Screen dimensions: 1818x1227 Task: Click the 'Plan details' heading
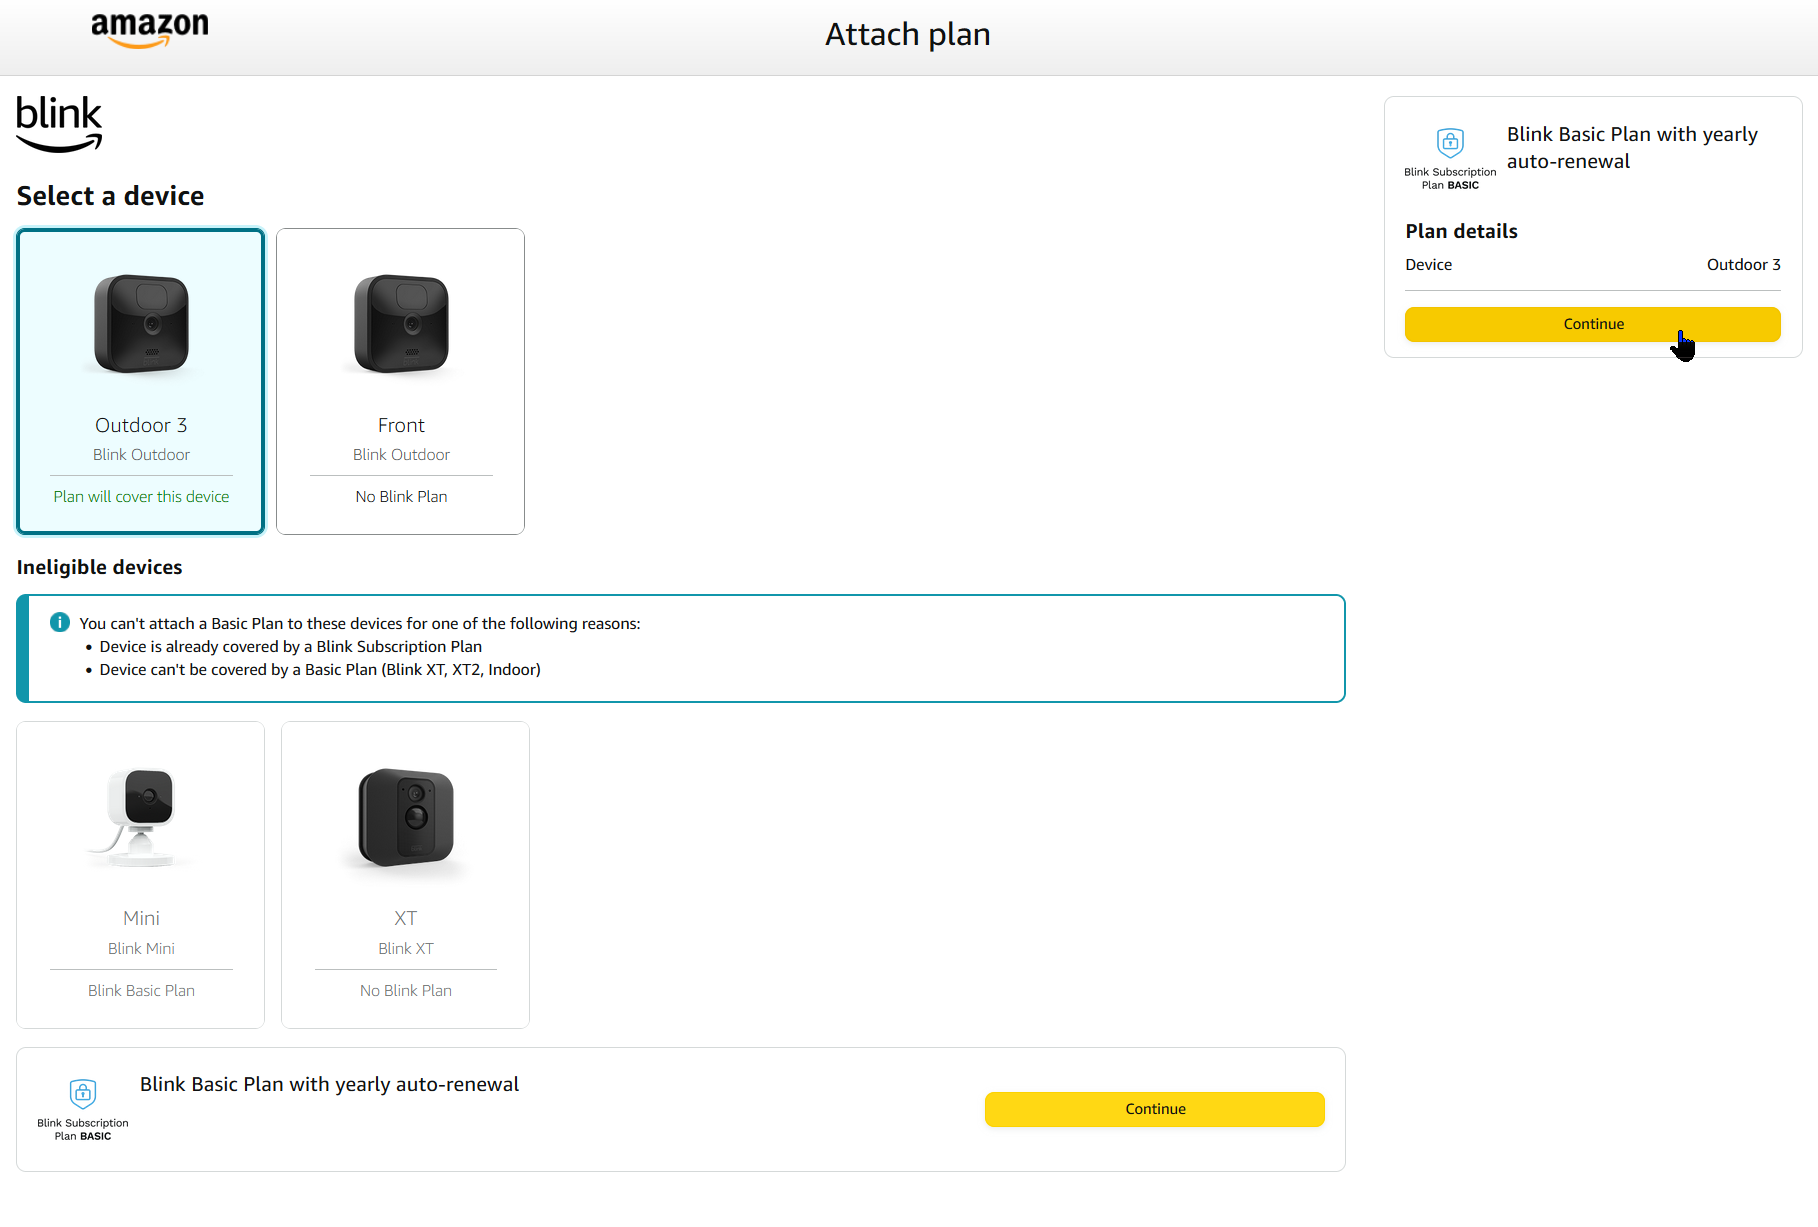click(1461, 231)
